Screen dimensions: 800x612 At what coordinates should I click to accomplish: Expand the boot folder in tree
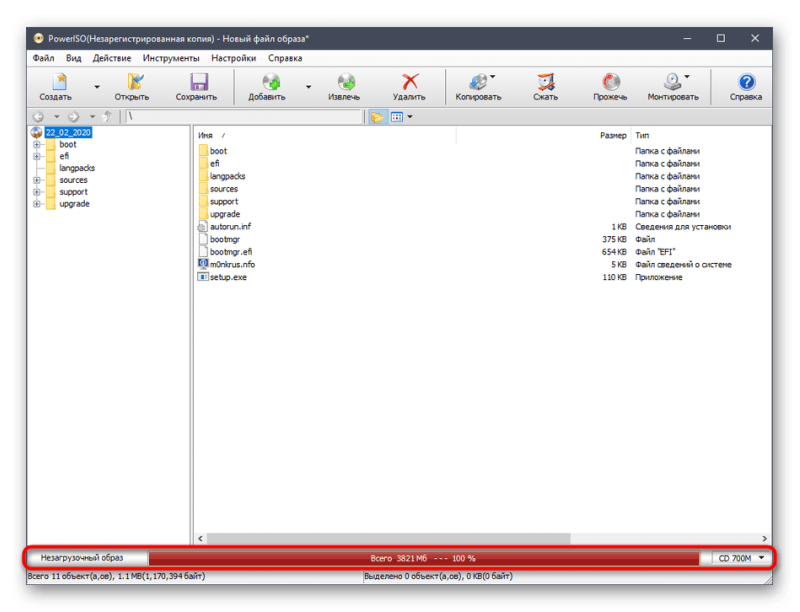[37, 144]
